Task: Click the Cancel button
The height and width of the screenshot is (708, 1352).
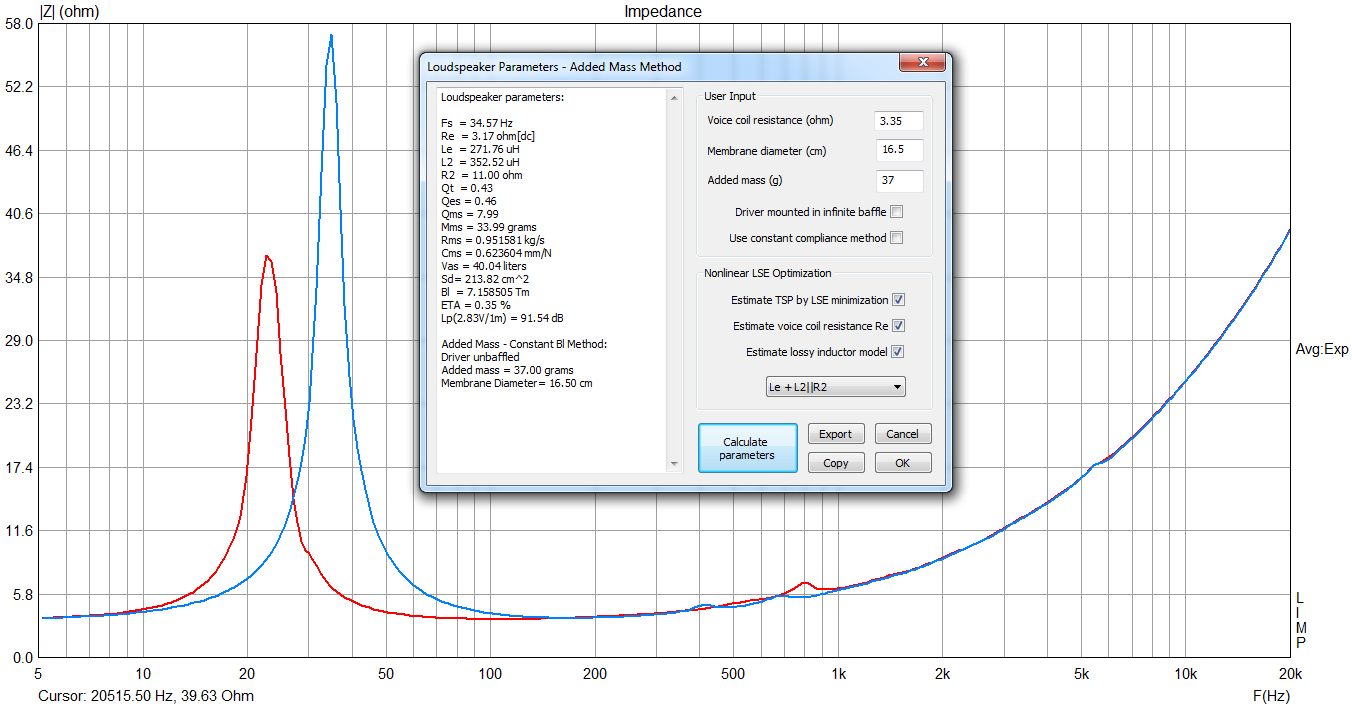Action: tap(903, 434)
